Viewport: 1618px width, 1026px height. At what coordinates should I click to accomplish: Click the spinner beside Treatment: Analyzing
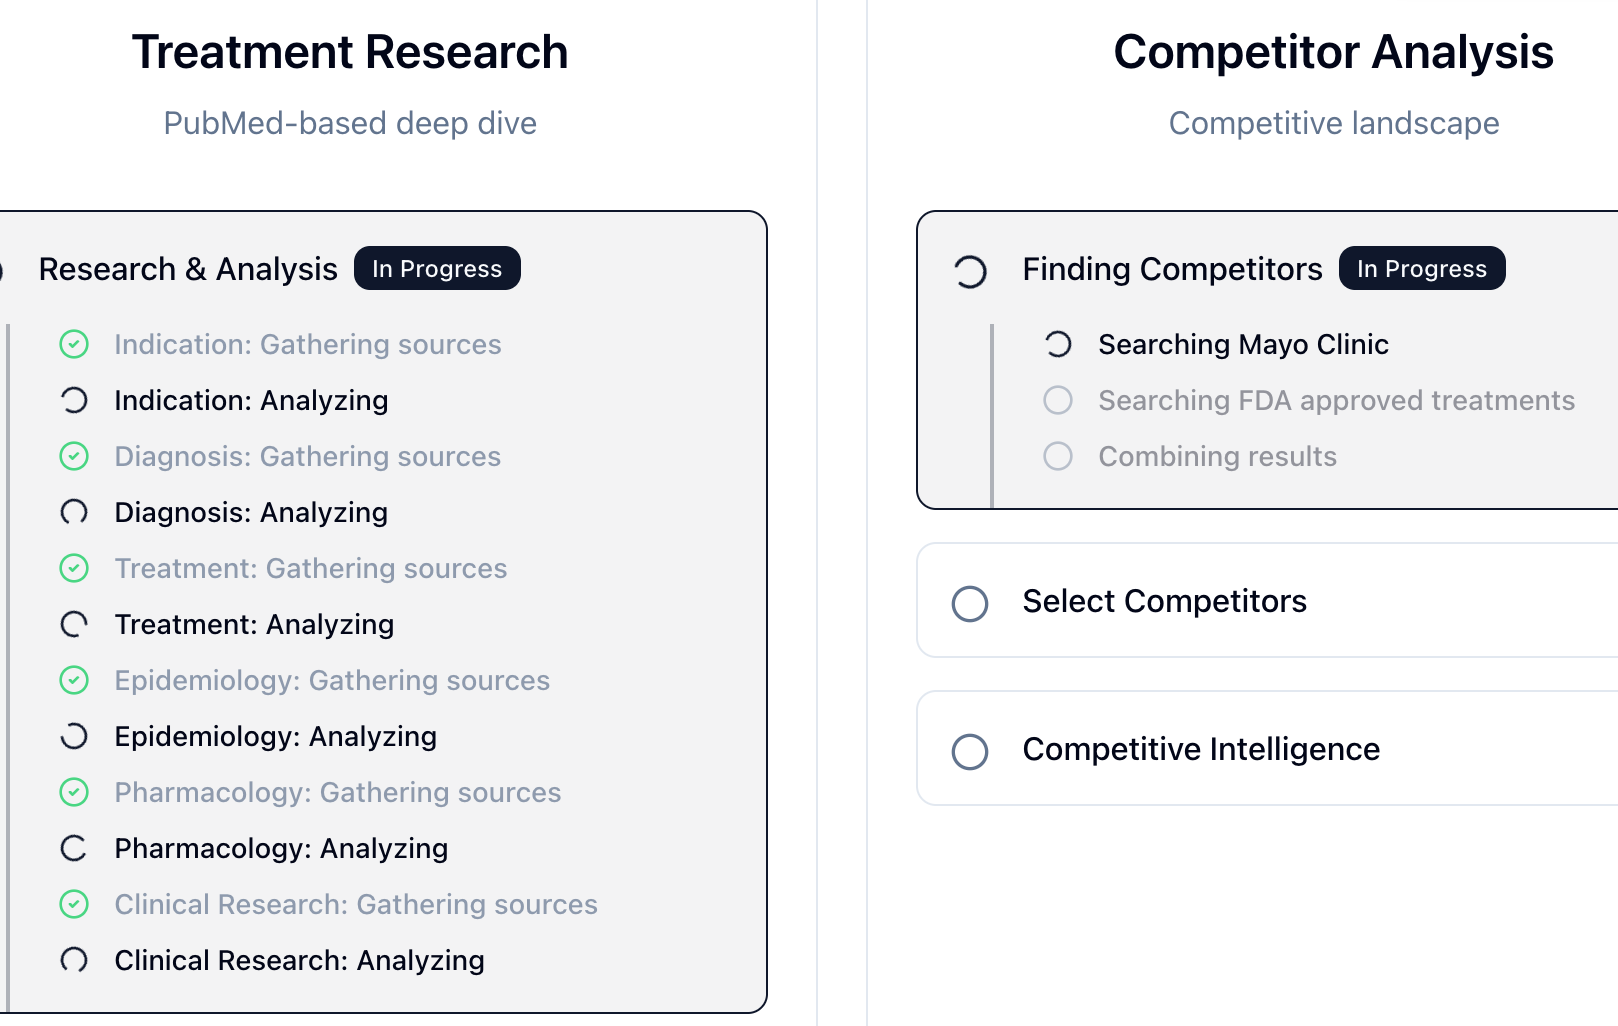[x=74, y=624]
